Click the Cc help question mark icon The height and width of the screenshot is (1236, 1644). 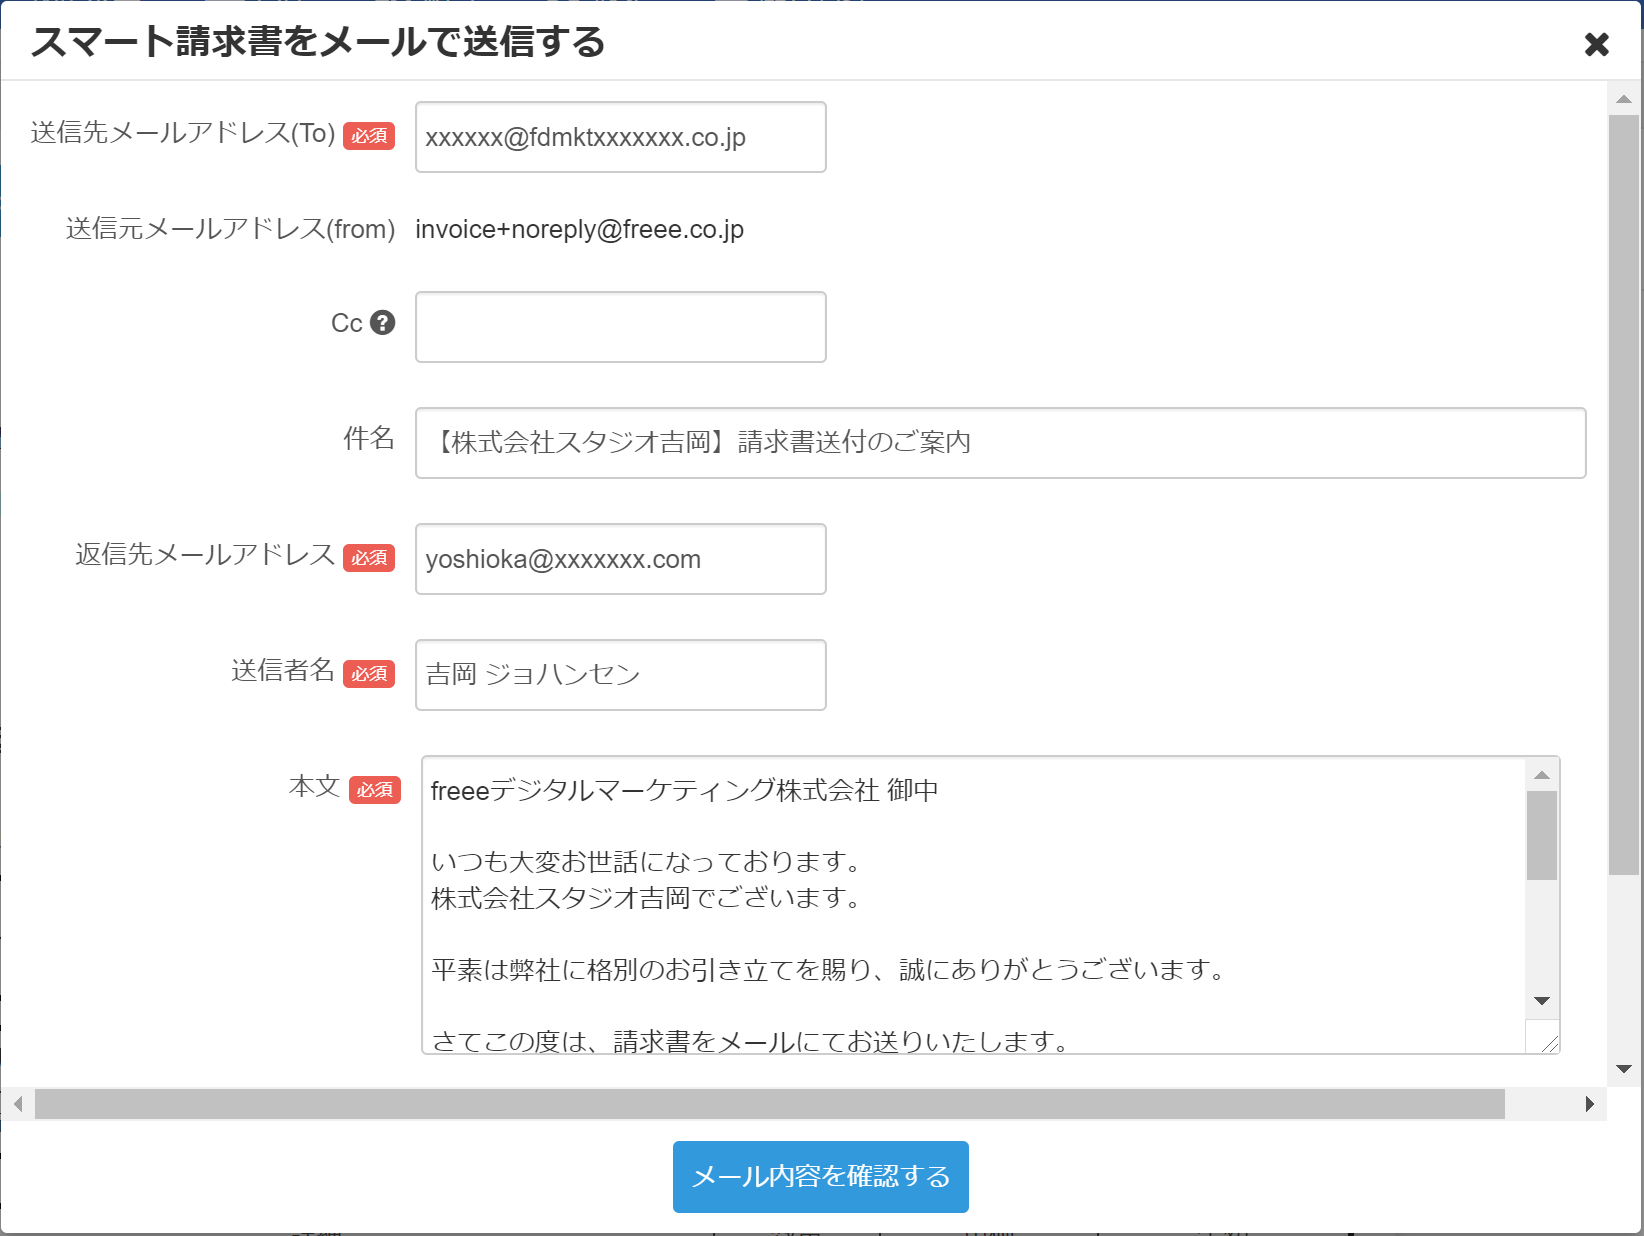pos(382,323)
